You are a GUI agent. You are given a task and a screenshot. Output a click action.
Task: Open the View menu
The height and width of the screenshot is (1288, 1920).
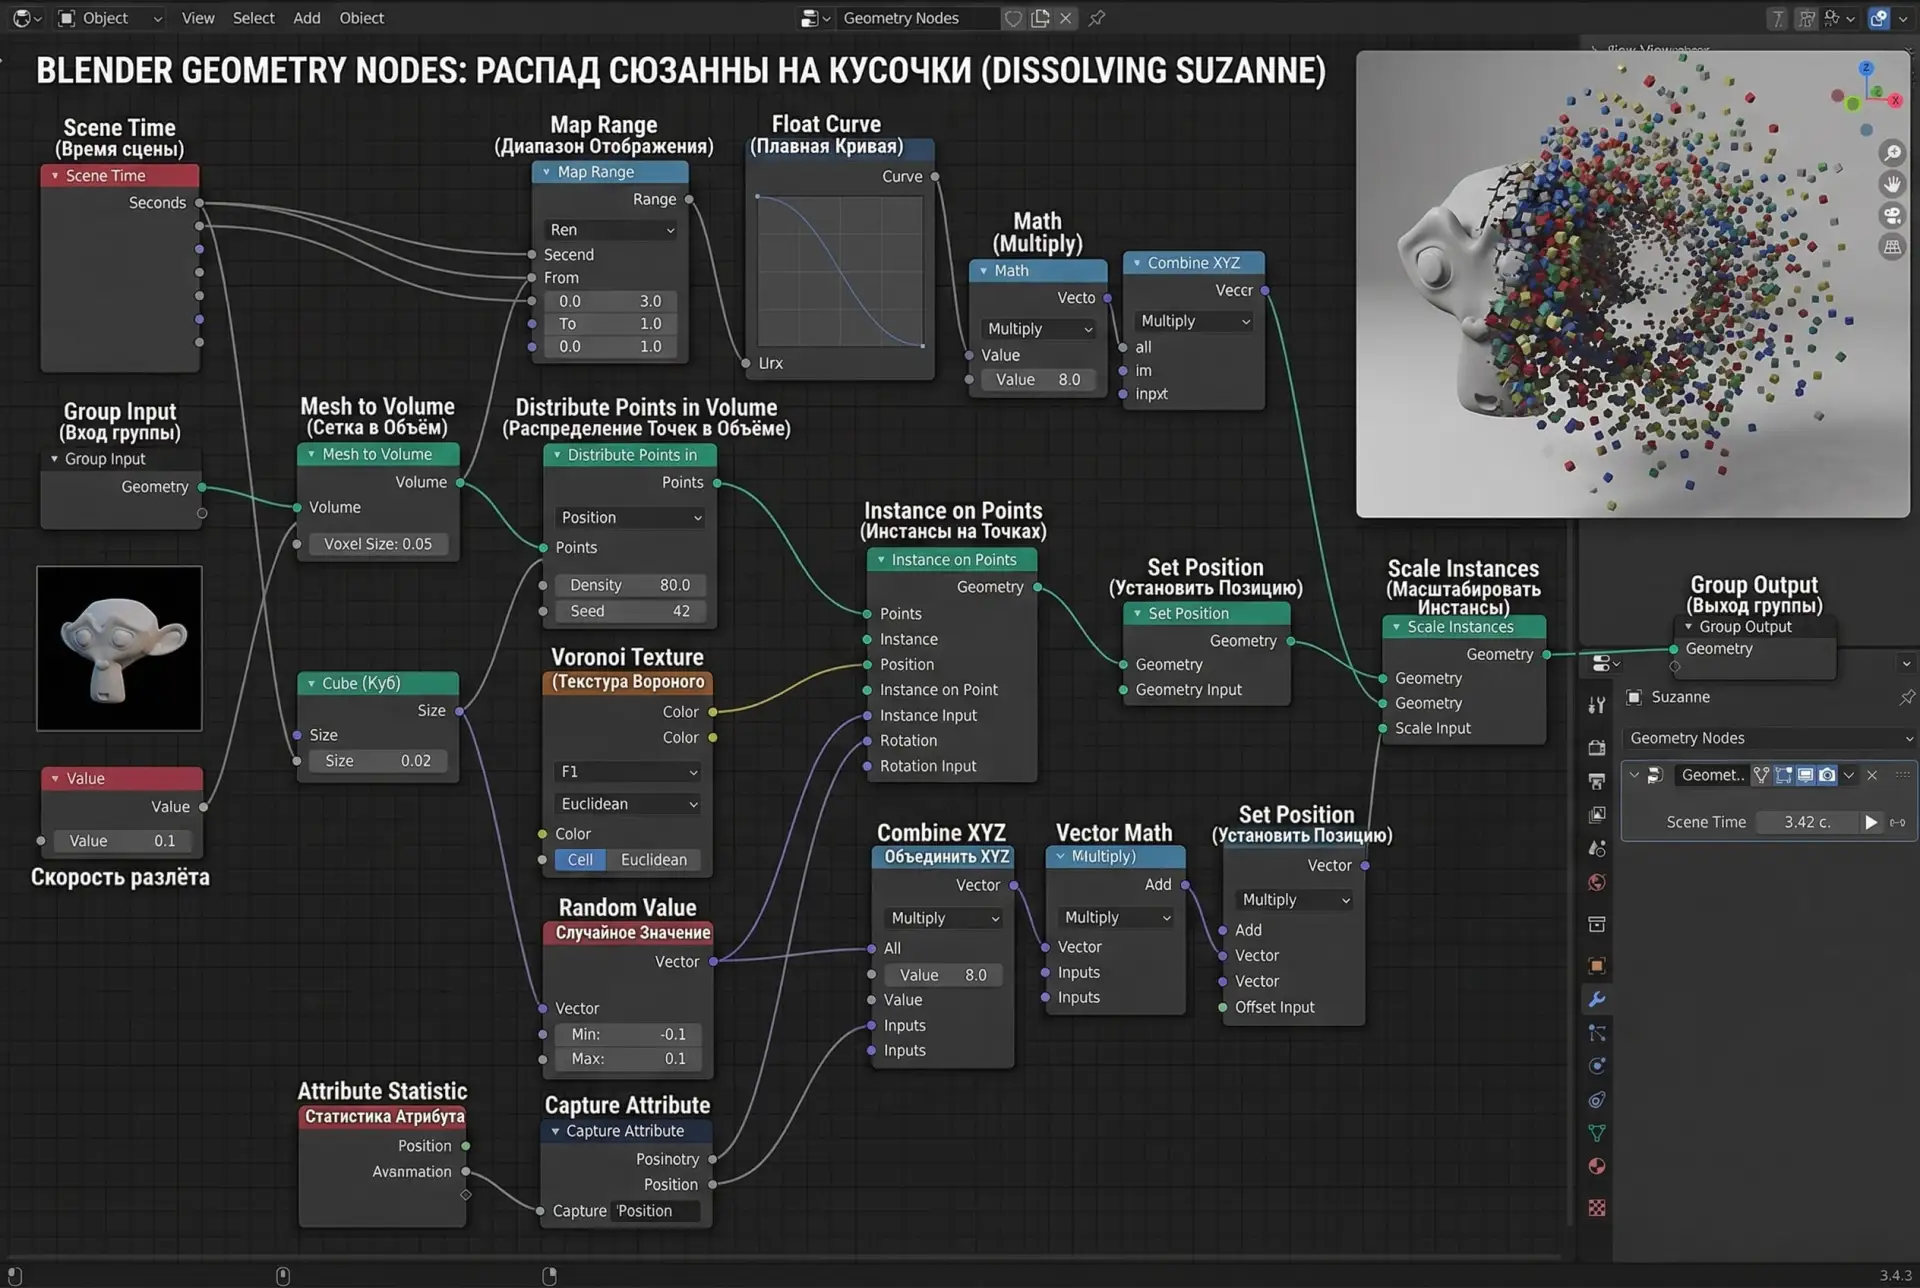[x=198, y=18]
